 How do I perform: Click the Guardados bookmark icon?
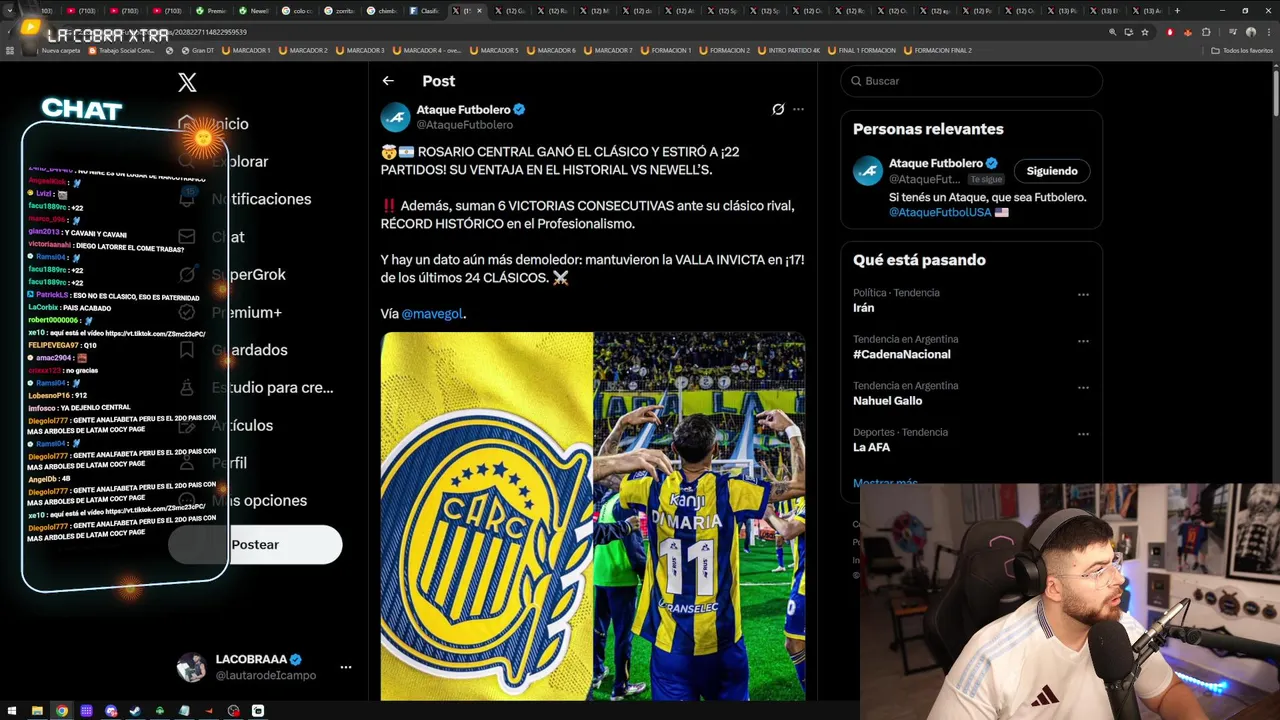(187, 350)
